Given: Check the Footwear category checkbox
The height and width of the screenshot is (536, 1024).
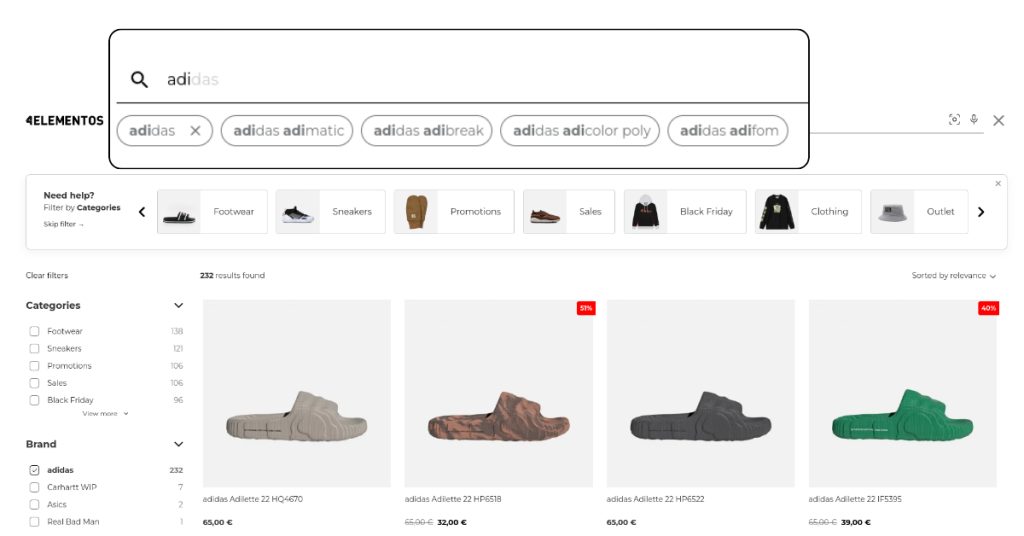Looking at the screenshot, I should (x=34, y=331).
